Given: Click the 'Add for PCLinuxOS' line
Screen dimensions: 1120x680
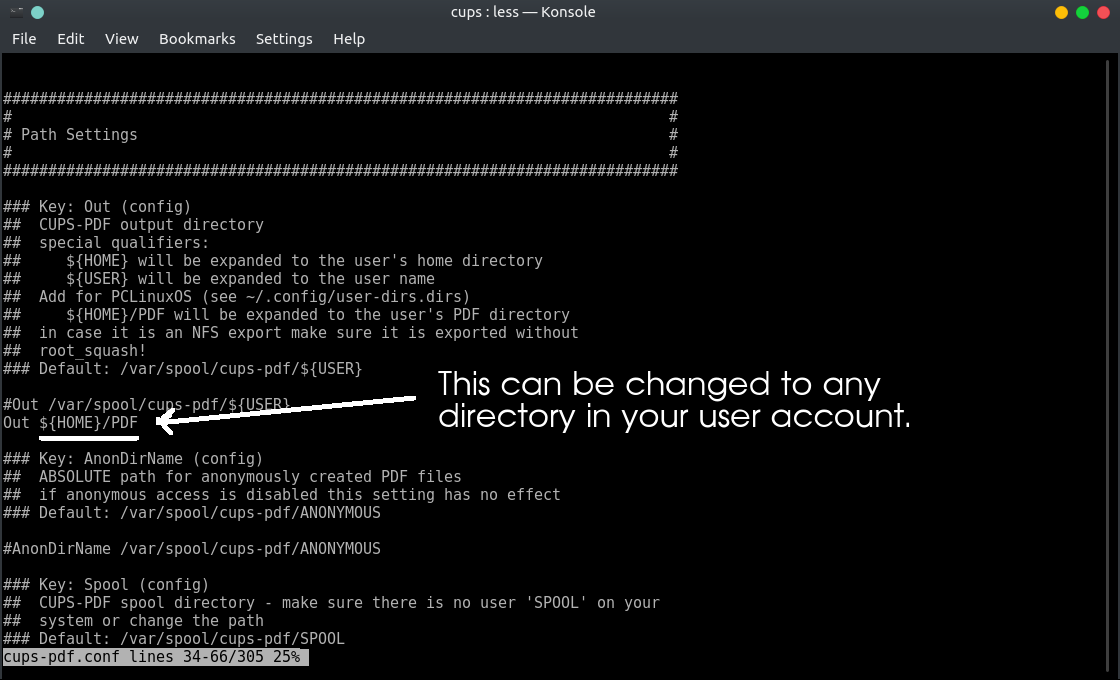Looking at the screenshot, I should [x=236, y=296].
